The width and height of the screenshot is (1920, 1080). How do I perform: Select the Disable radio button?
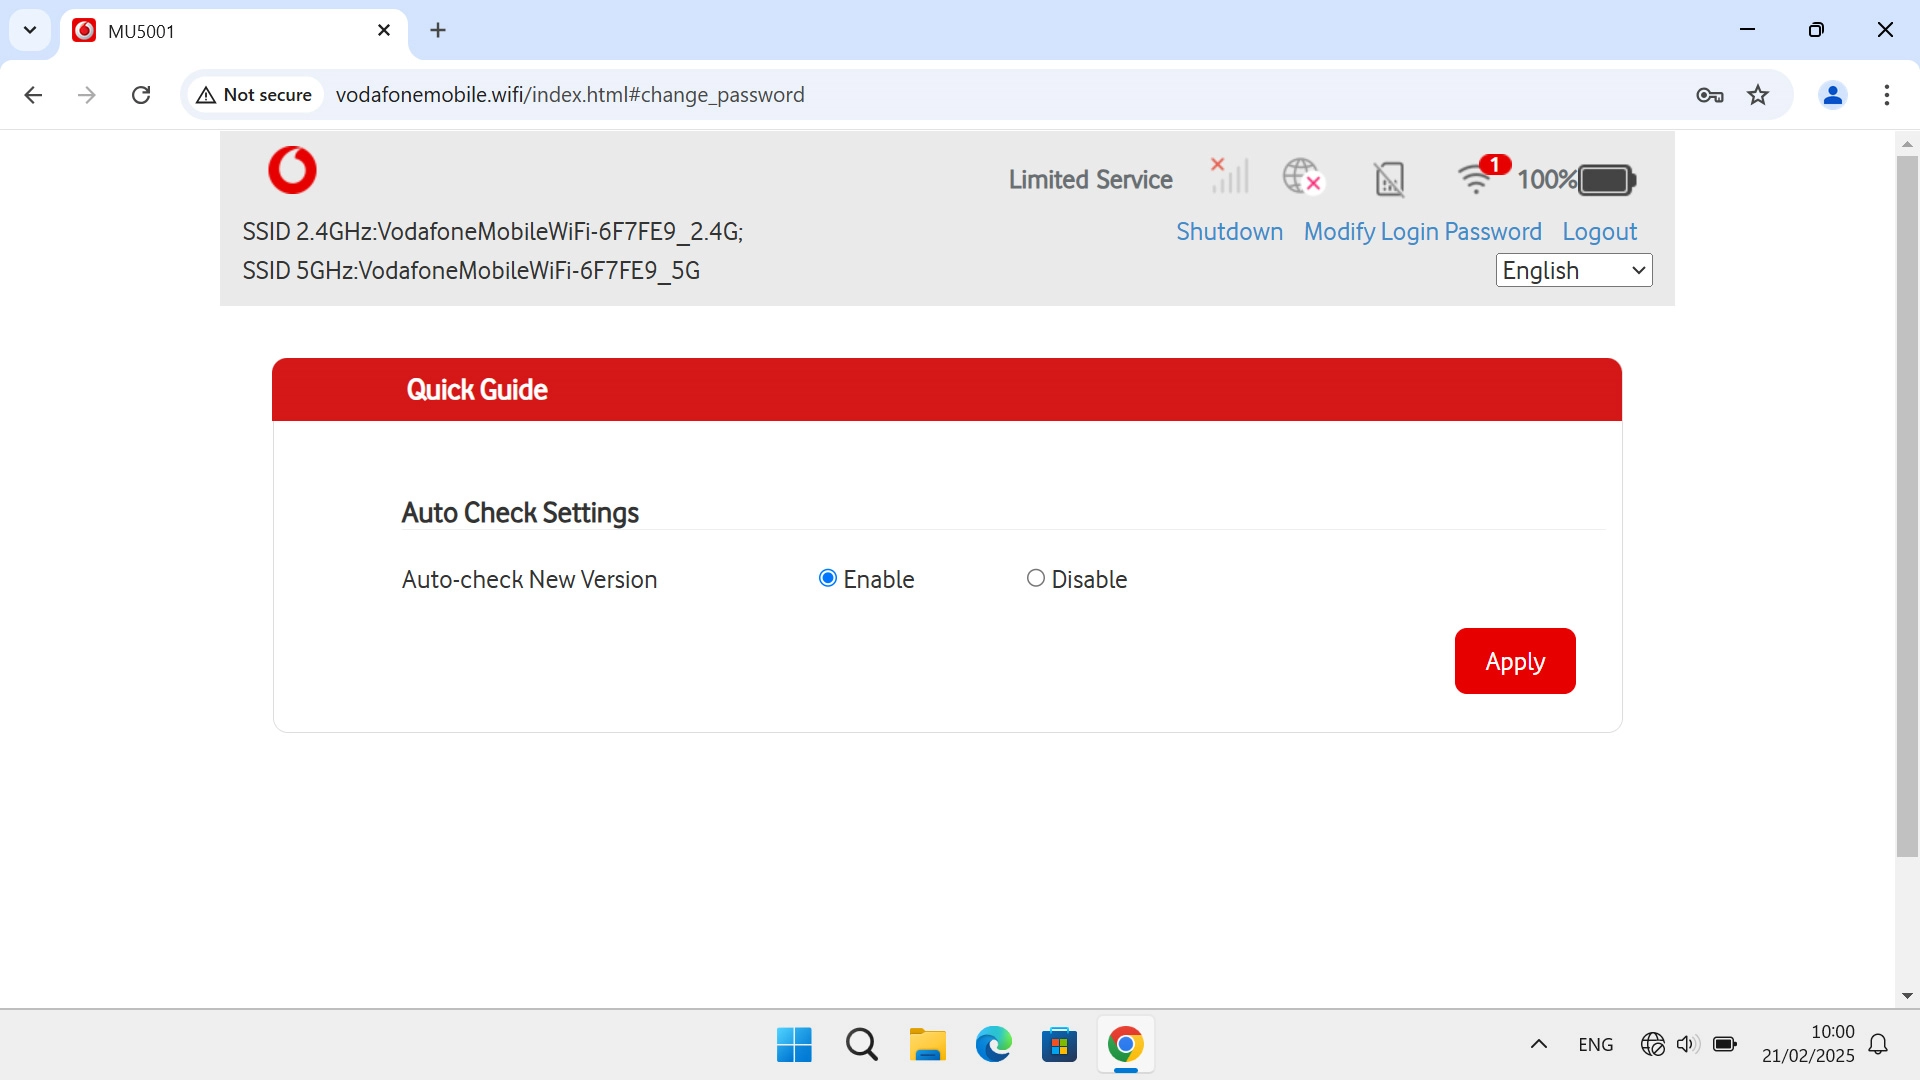(x=1036, y=578)
